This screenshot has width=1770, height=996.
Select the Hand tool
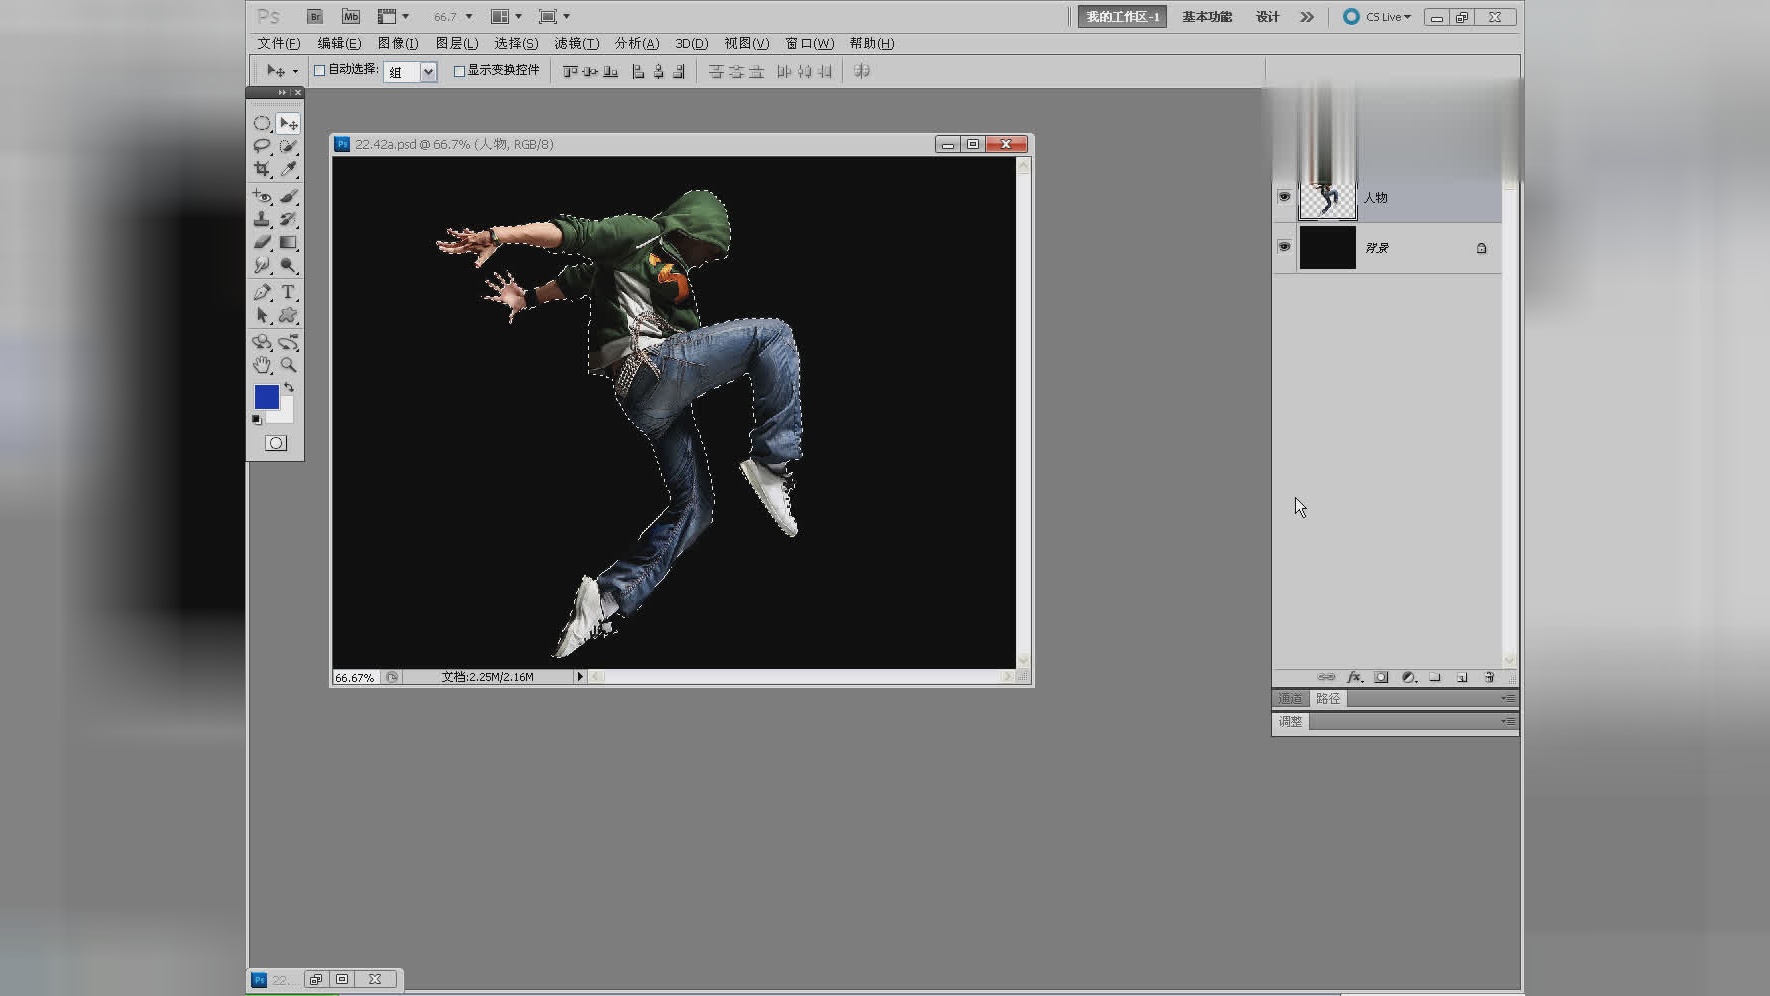(262, 365)
